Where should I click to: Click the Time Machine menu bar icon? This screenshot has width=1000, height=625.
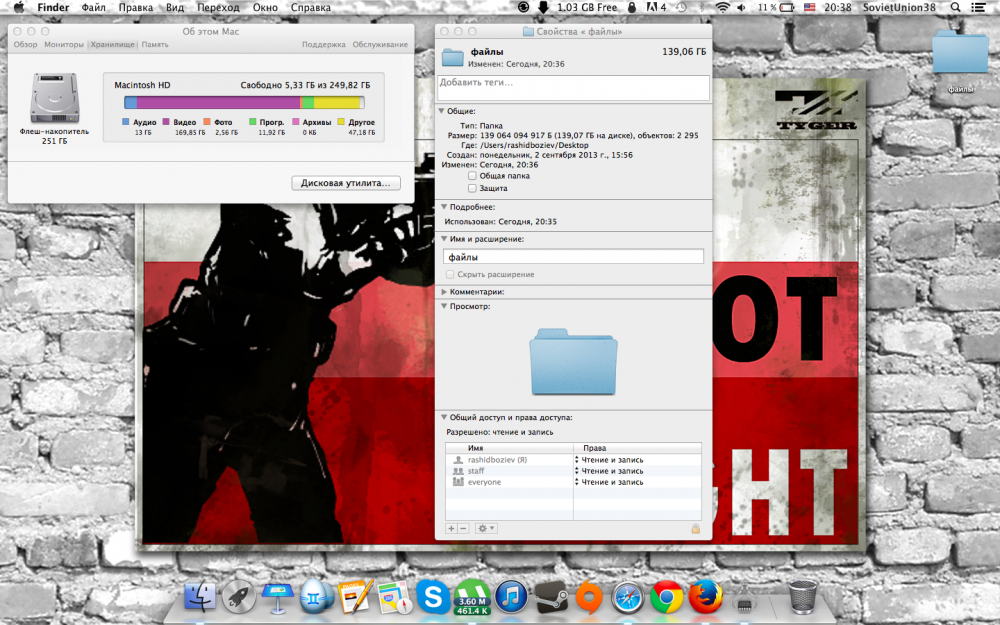tap(682, 7)
